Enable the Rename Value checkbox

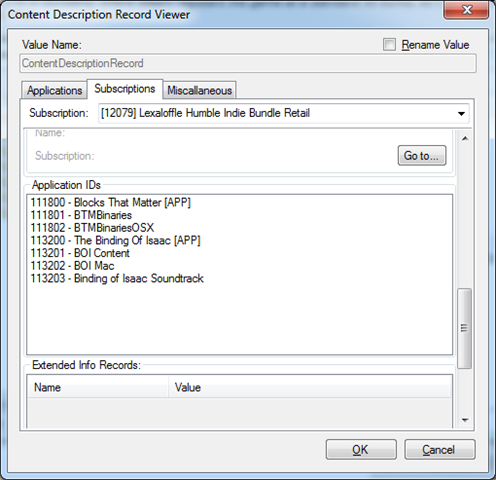point(389,44)
